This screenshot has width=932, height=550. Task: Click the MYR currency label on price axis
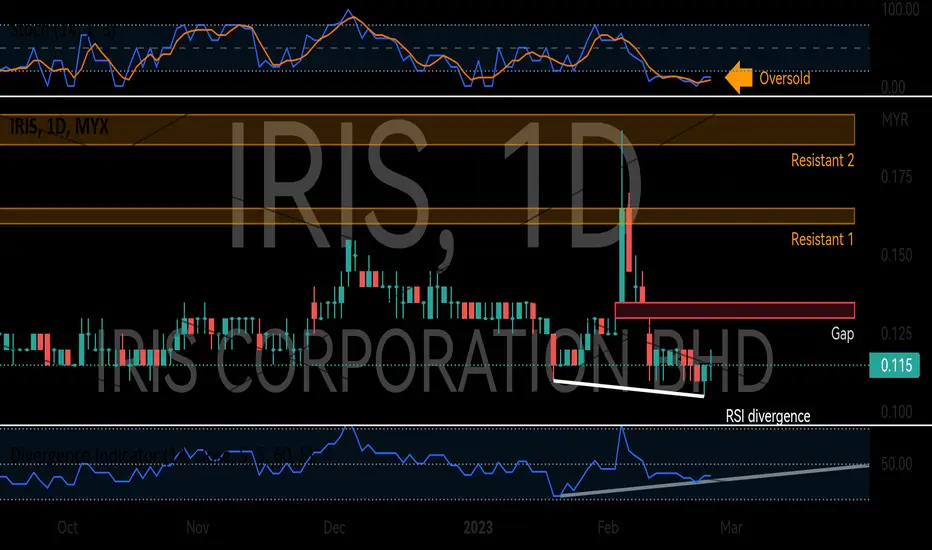[895, 120]
